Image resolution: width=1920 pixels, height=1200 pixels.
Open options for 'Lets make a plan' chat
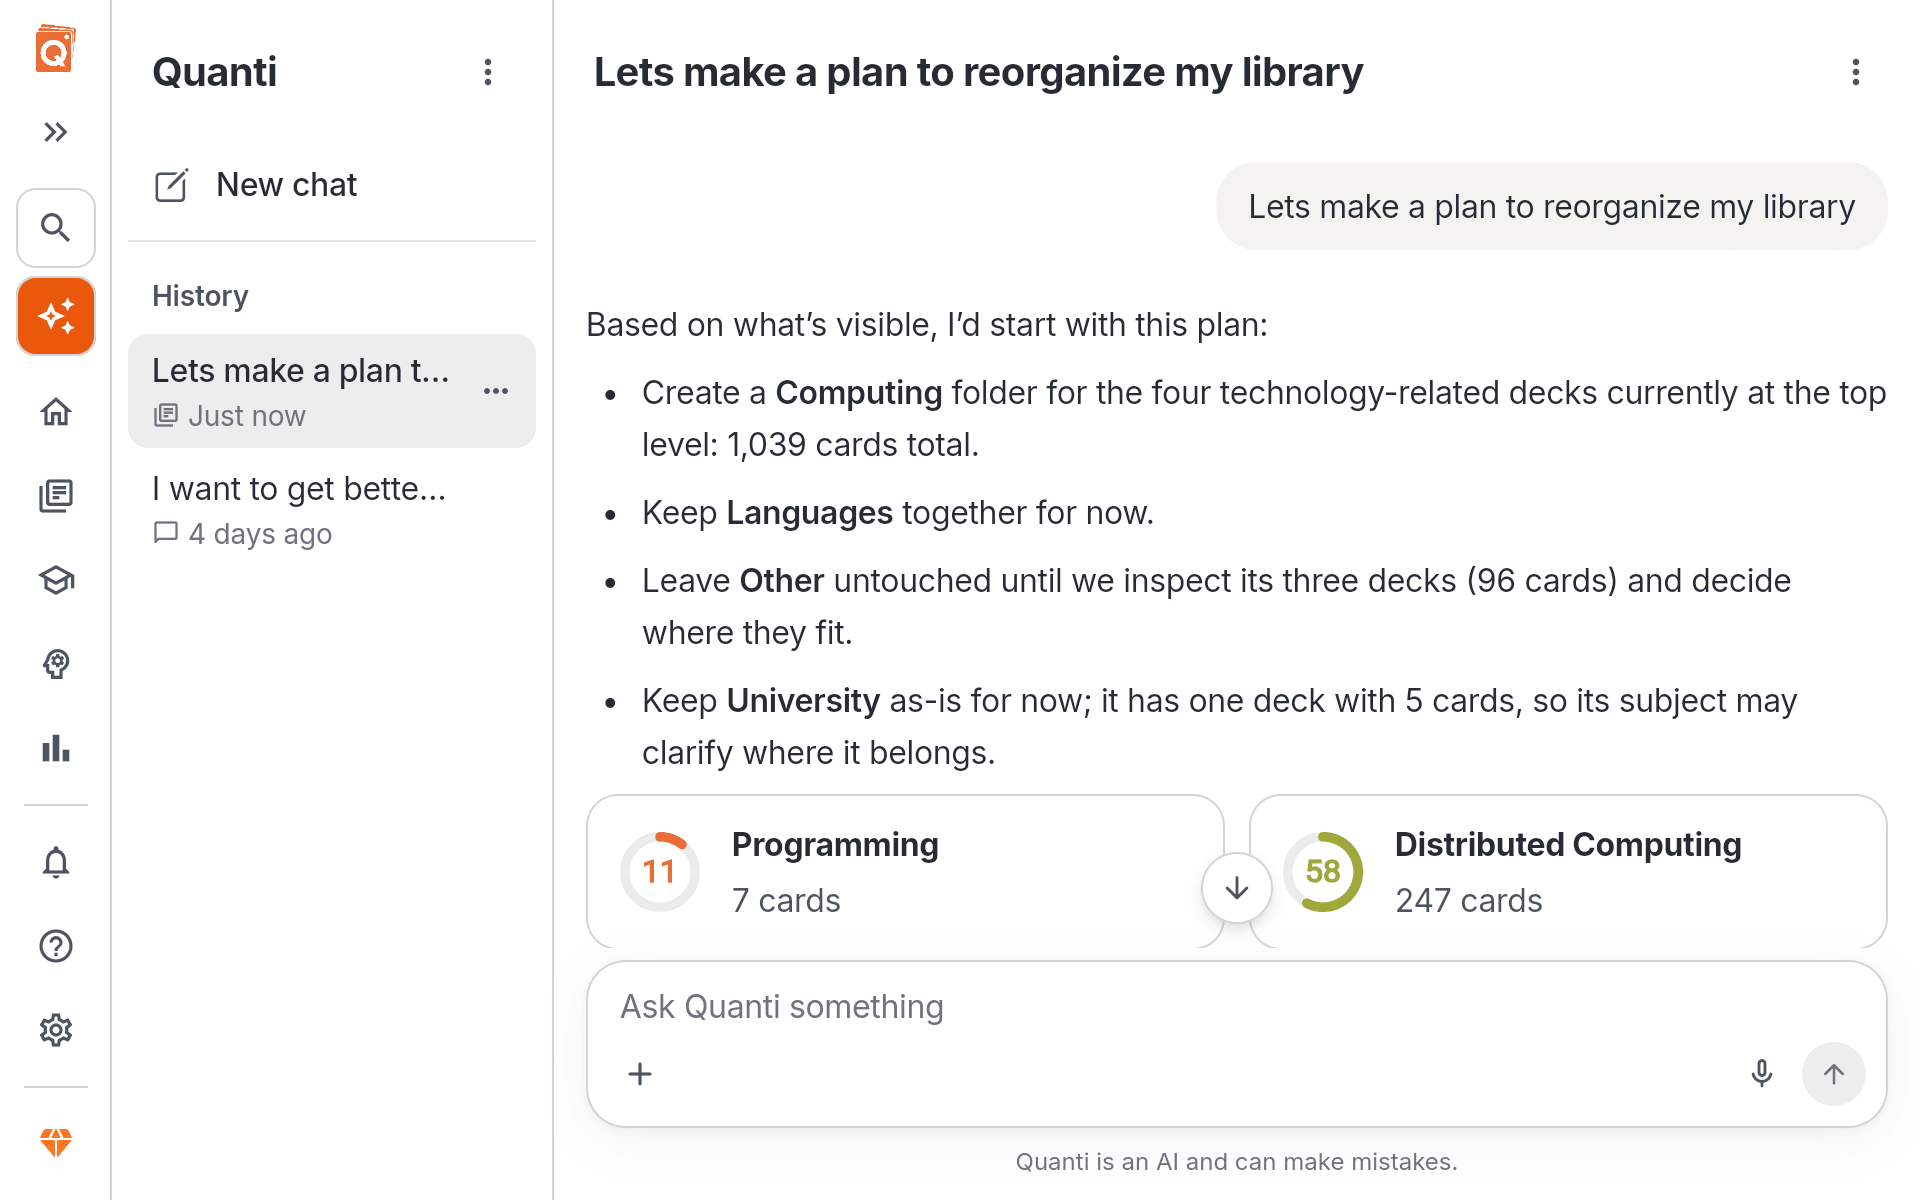coord(496,391)
